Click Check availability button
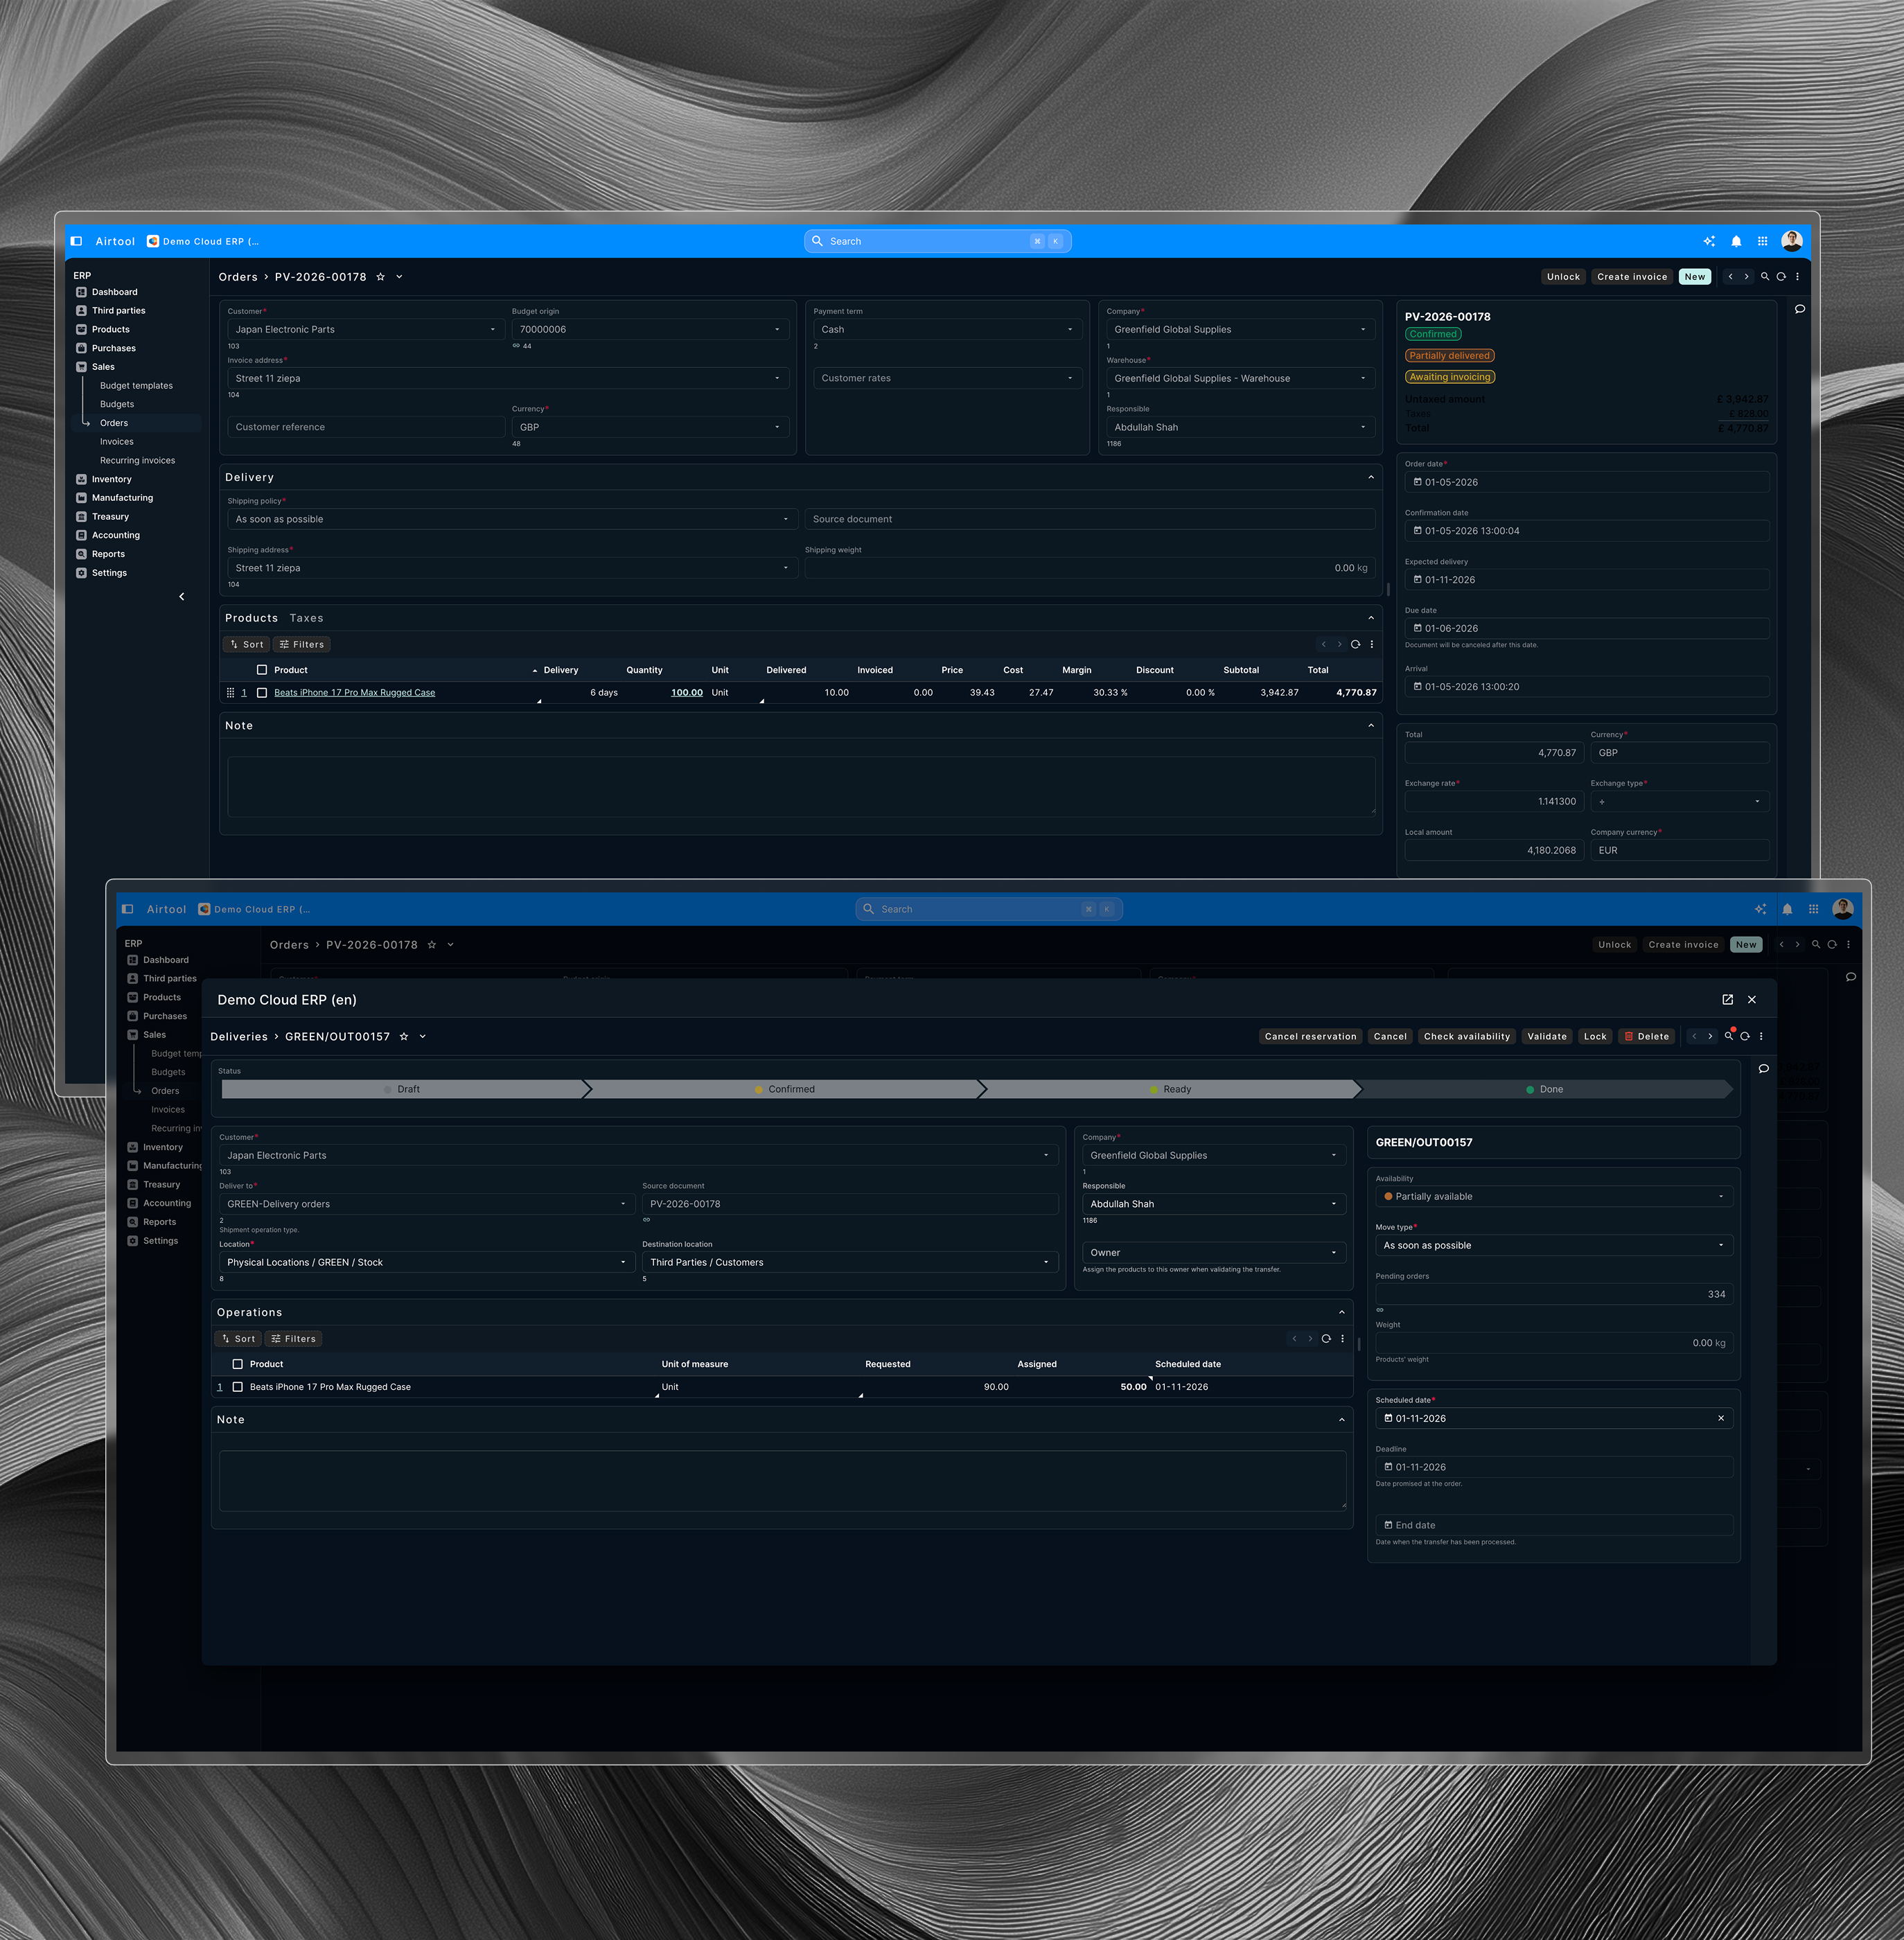Viewport: 1904px width, 1940px height. click(x=1466, y=1037)
